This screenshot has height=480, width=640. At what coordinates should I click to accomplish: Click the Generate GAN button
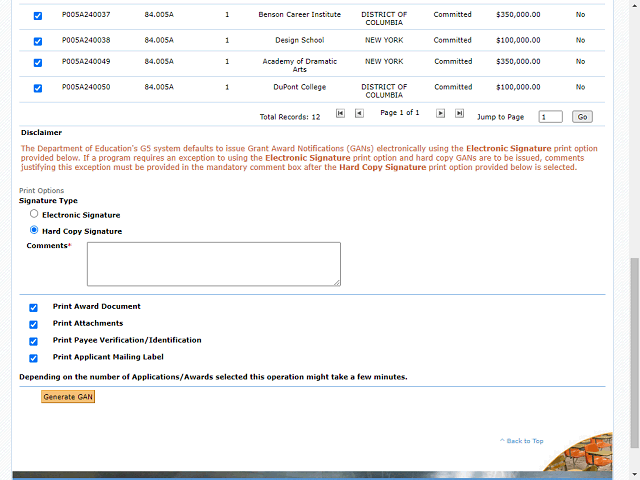(x=68, y=397)
